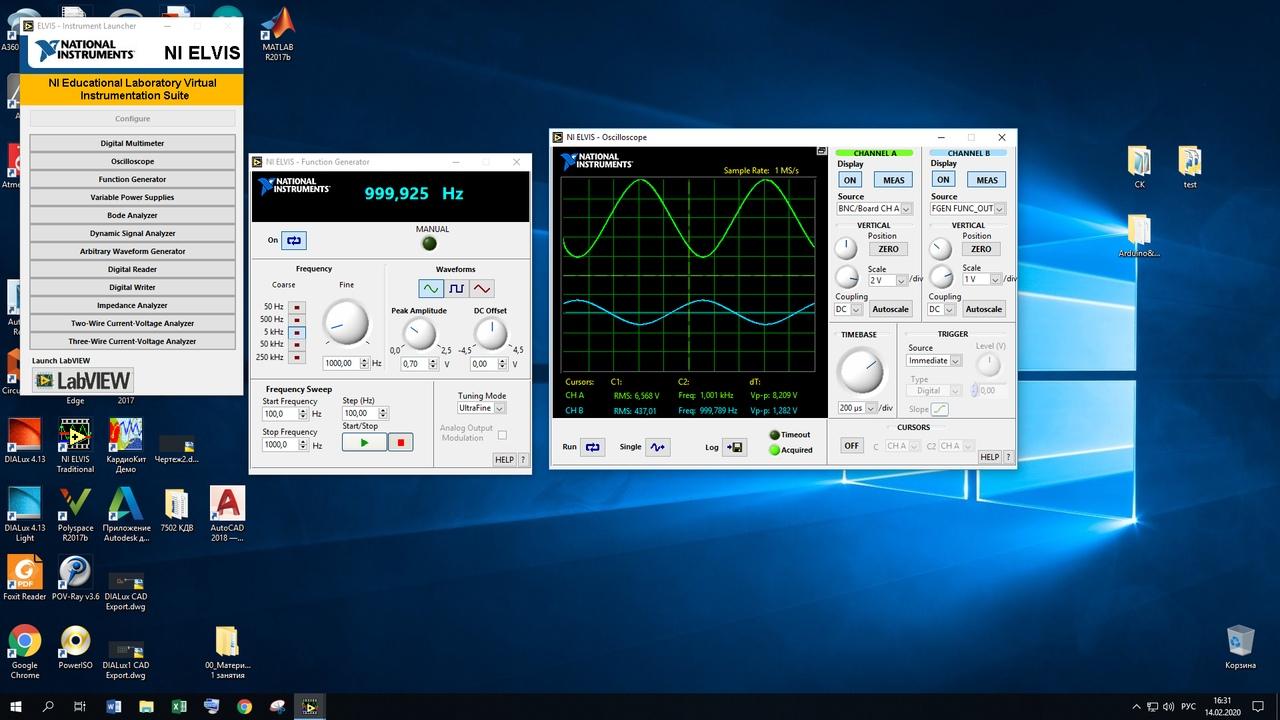Screen dimensions: 1280x720
Task: Launch the Impedance Analyzer instrument
Action: click(x=132, y=305)
